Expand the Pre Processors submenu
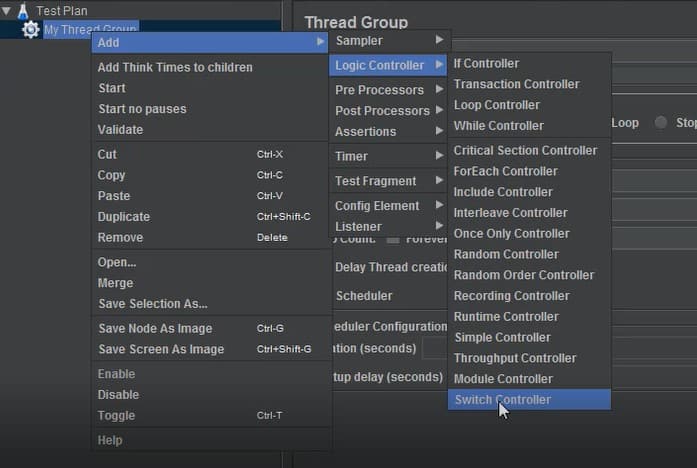697x468 pixels. click(388, 90)
